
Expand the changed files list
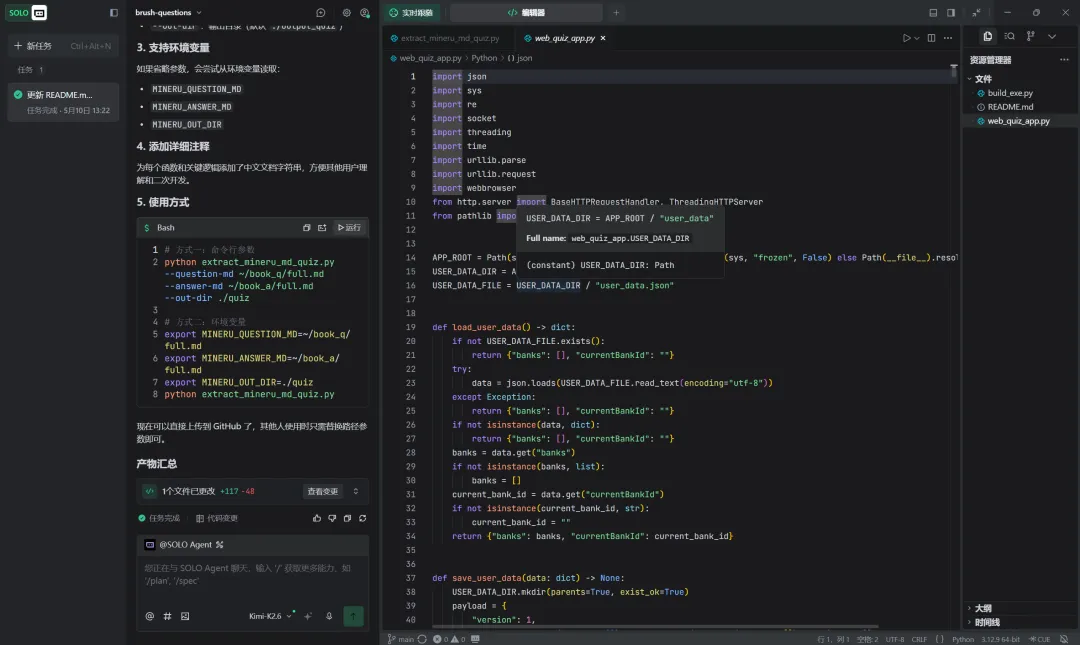pos(356,491)
